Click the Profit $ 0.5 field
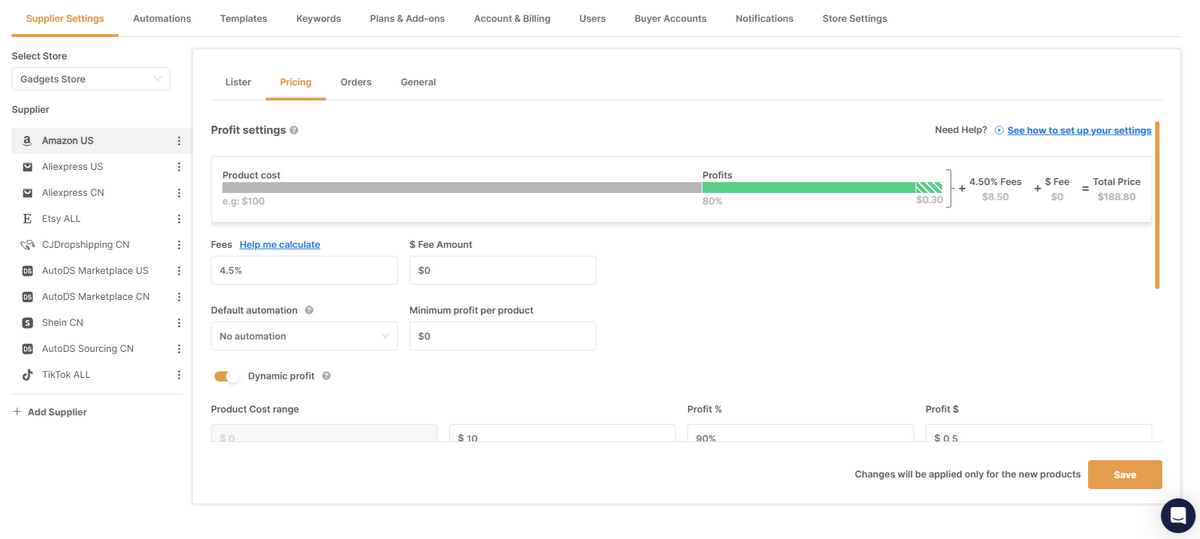 pos(1039,433)
